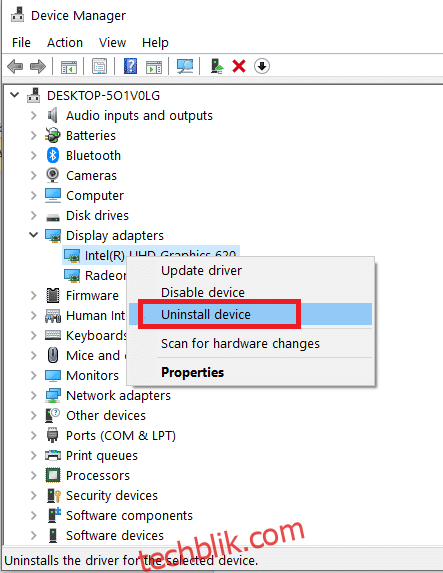
Task: Click the Back arrow toolbar icon
Action: click(x=15, y=67)
